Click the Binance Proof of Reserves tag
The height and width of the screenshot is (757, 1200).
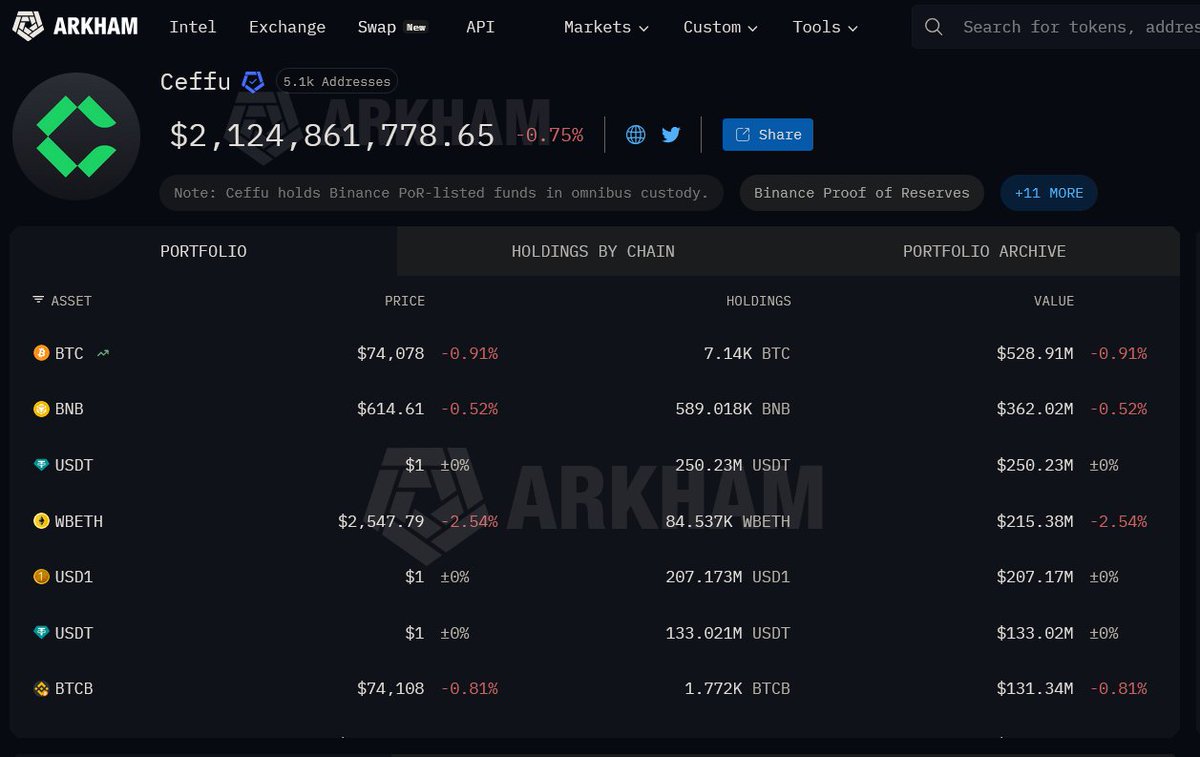[x=862, y=193]
